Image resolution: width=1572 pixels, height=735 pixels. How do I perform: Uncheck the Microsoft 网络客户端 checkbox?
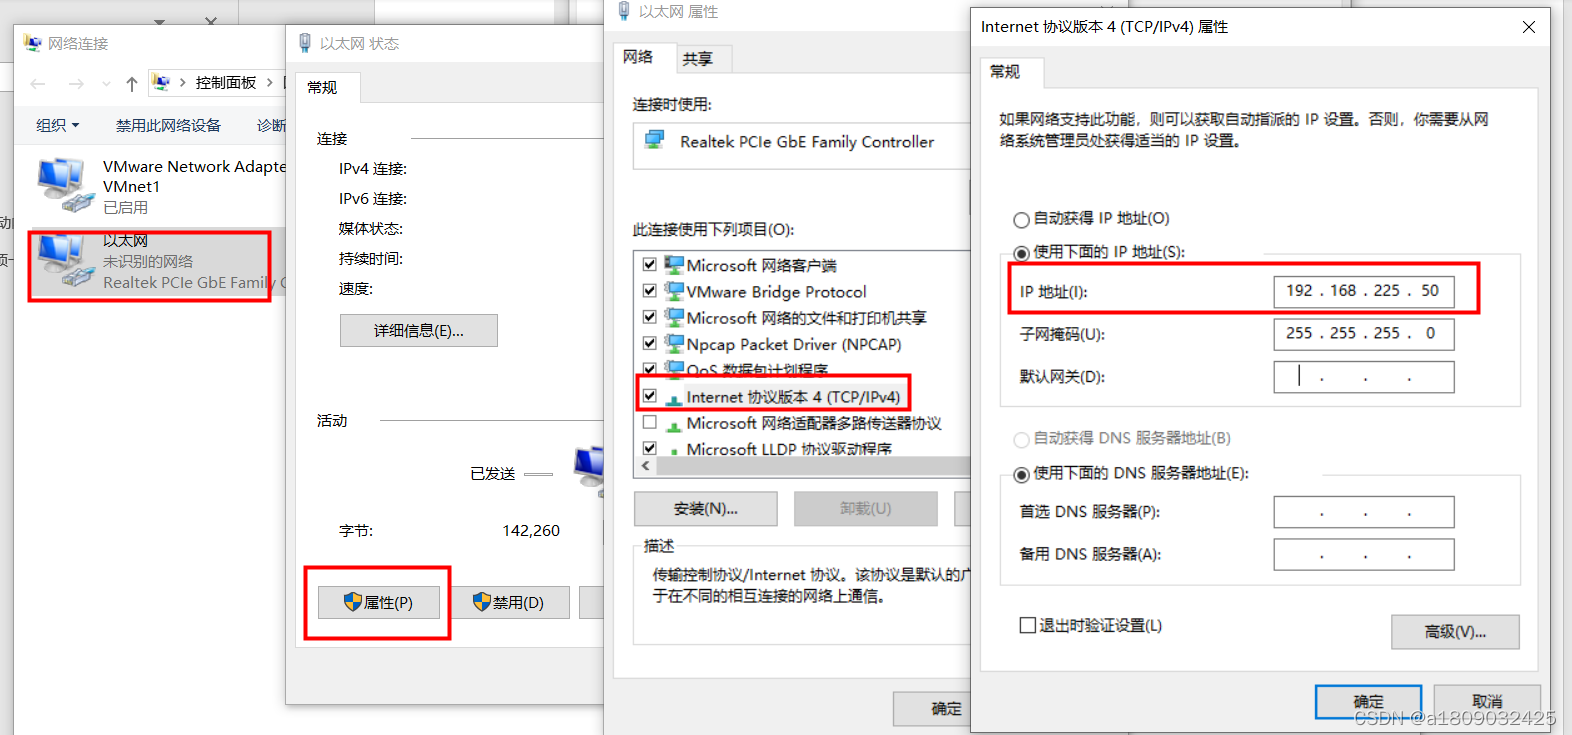(x=649, y=264)
